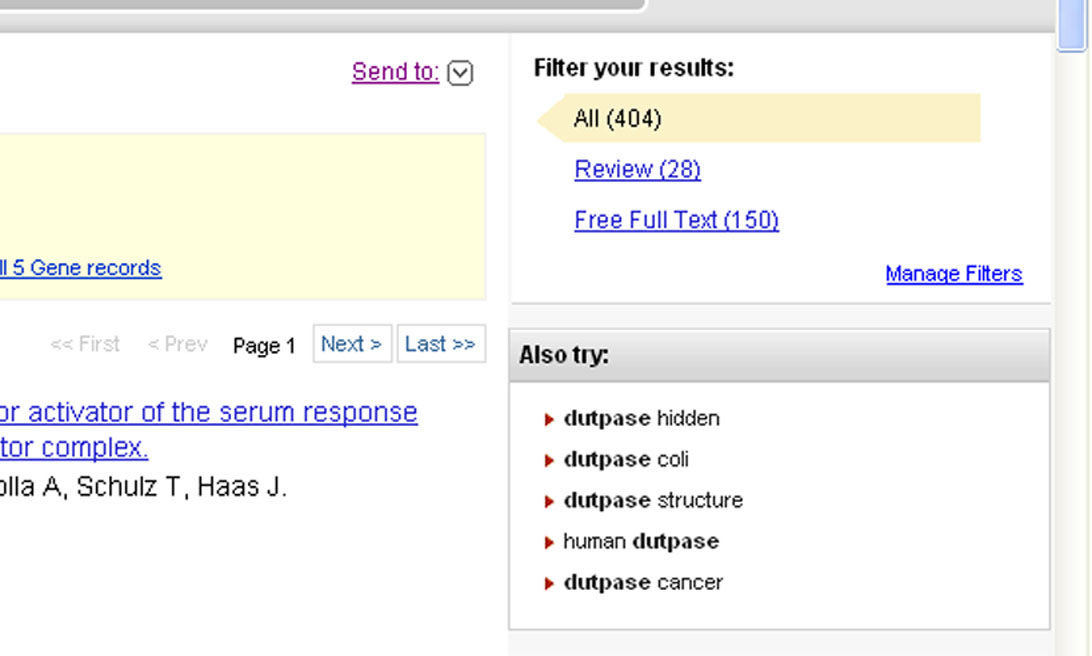Try the 'dutpase hidden' suggested search
Image resolution: width=1092 pixels, height=656 pixels.
coord(641,419)
